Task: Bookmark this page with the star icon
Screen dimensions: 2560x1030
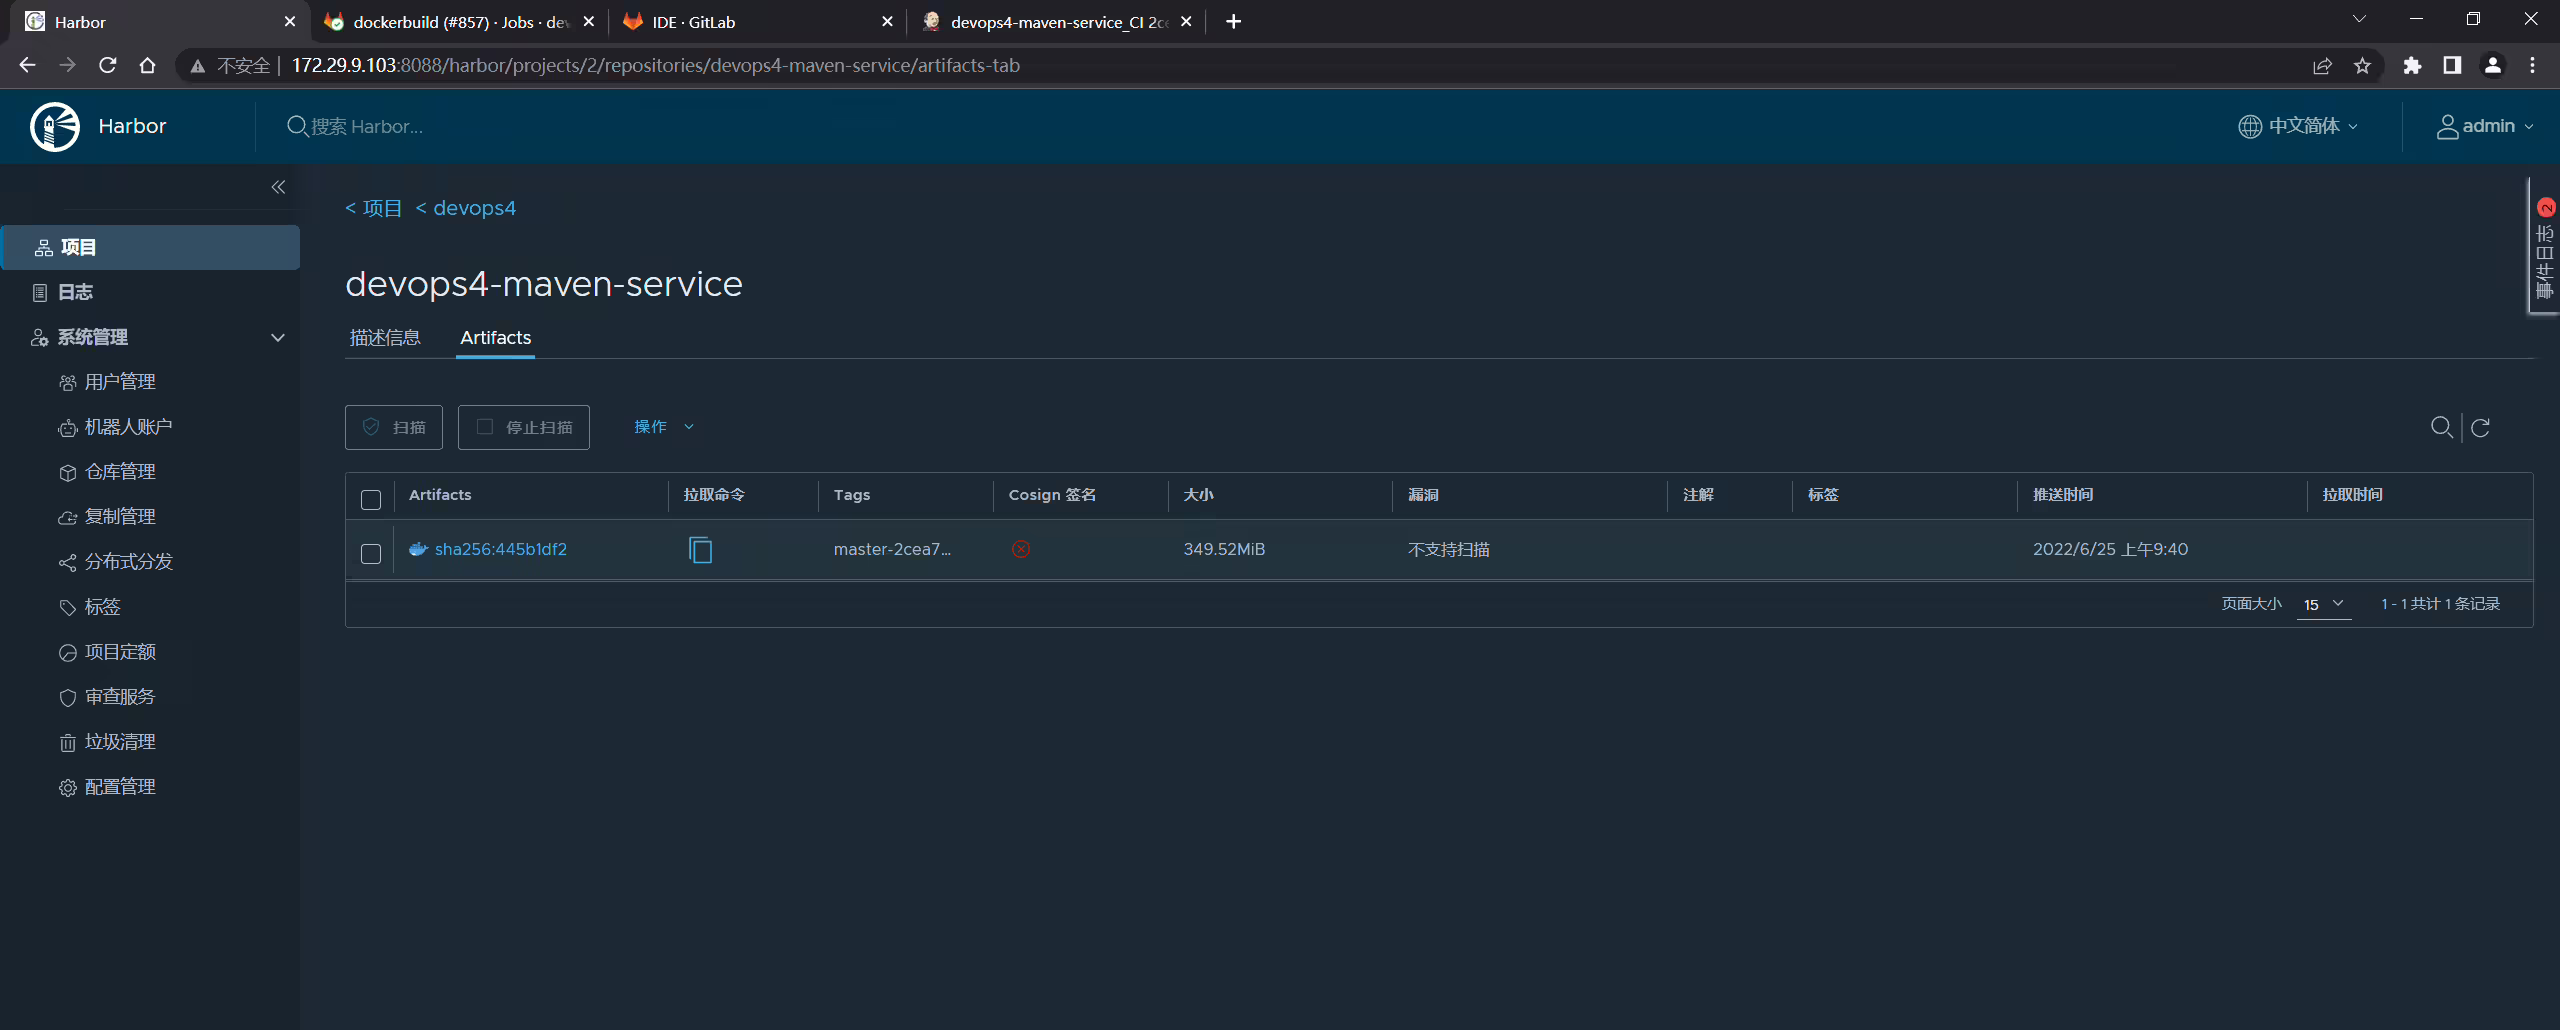Action: pyautogui.click(x=2362, y=66)
